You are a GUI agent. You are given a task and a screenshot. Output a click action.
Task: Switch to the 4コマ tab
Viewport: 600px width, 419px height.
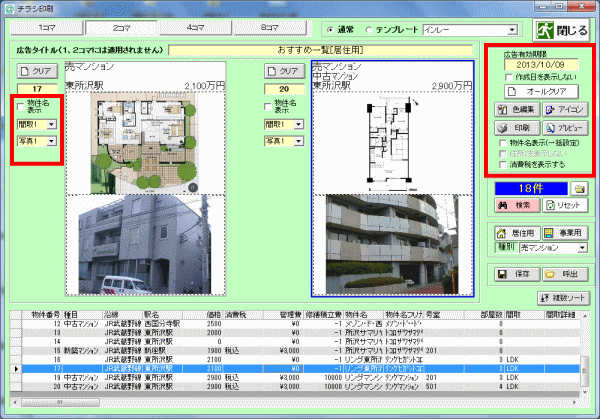pyautogui.click(x=195, y=28)
